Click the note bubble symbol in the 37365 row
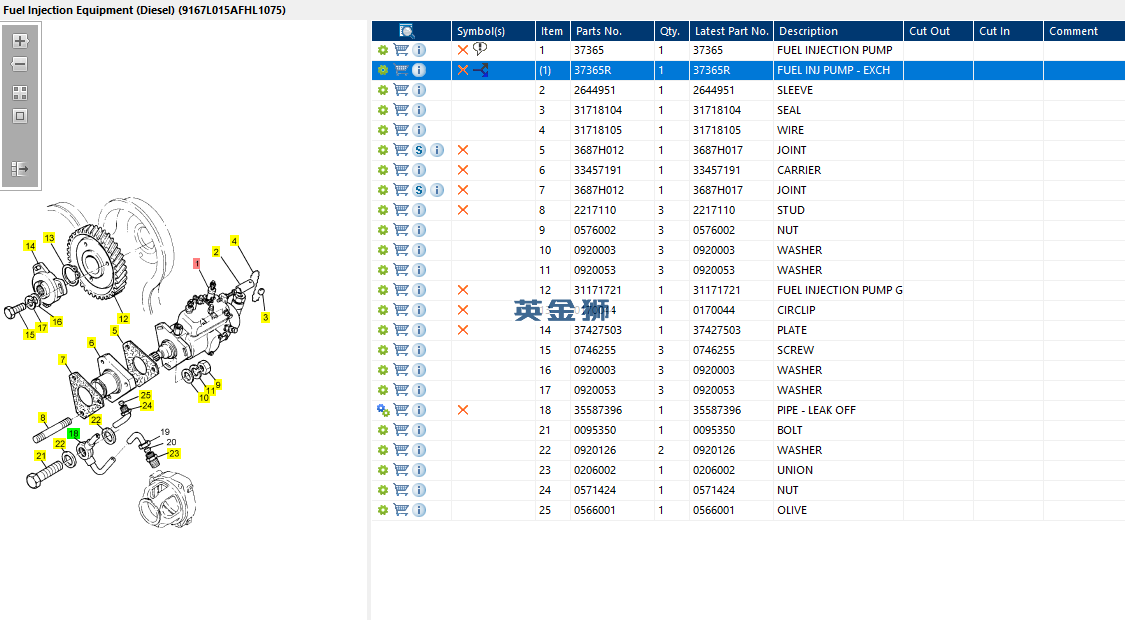The width and height of the screenshot is (1125, 620). [x=480, y=50]
